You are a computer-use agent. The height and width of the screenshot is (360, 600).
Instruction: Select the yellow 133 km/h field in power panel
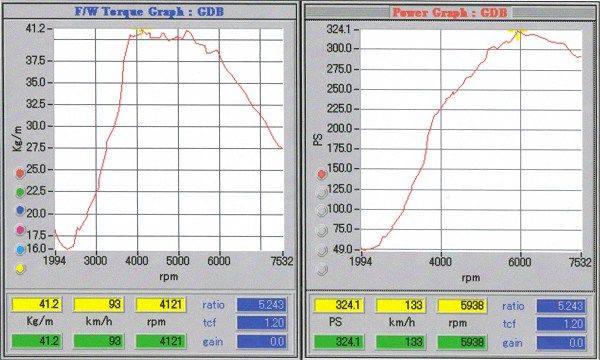[x=401, y=305]
